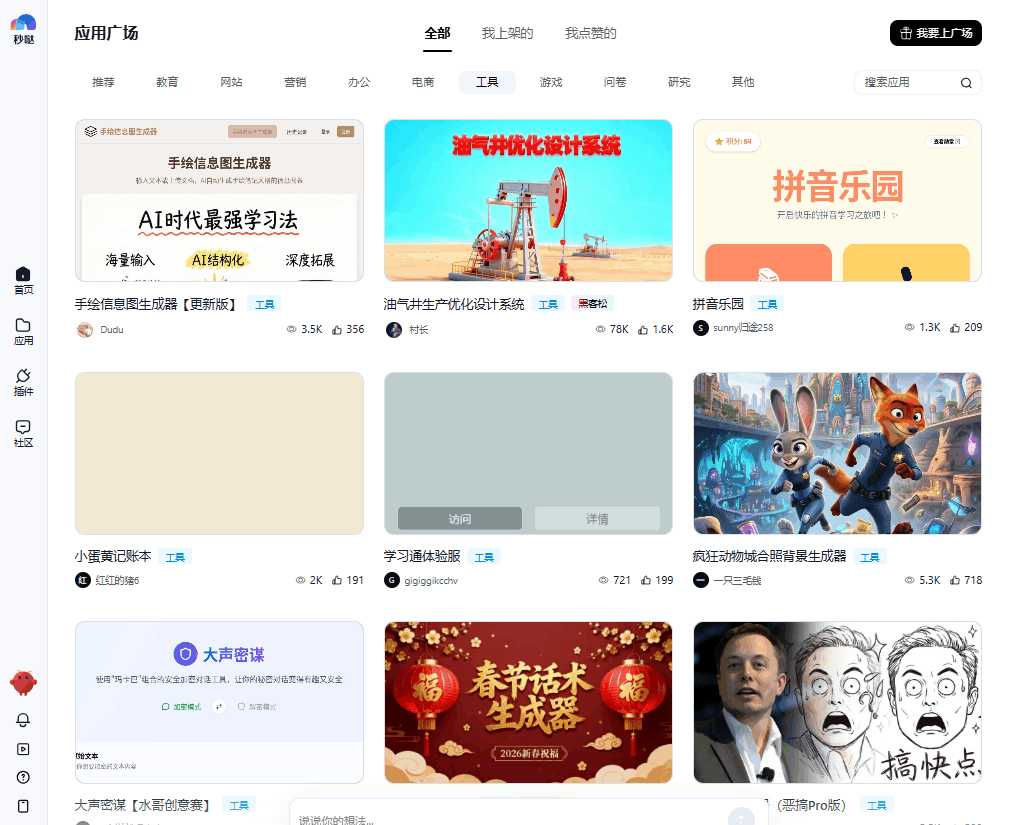Select the 教育 category tab
The height and width of the screenshot is (825, 1010).
coord(167,82)
